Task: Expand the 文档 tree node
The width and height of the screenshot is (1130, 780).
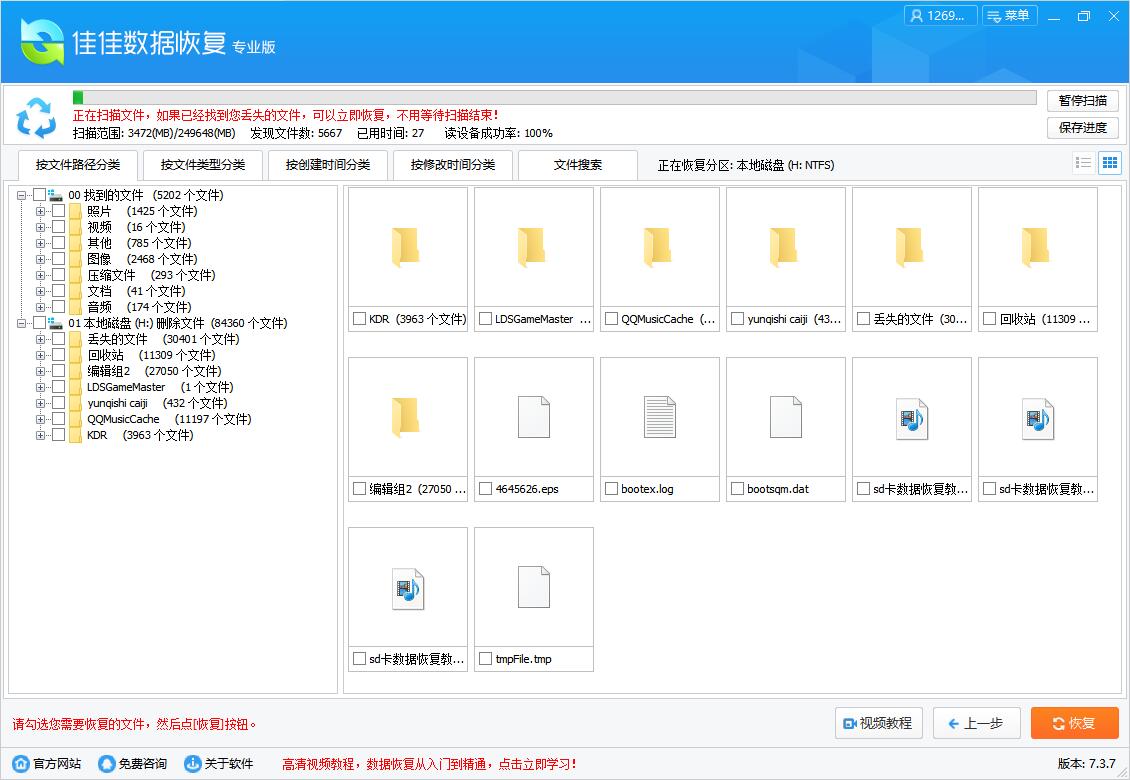Action: (40, 291)
